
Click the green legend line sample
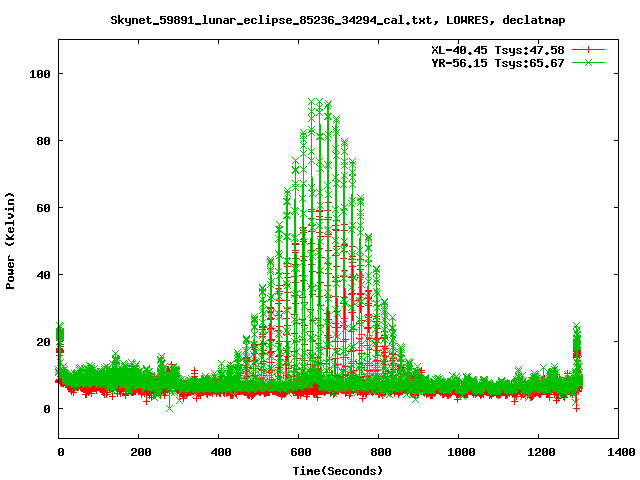point(588,62)
